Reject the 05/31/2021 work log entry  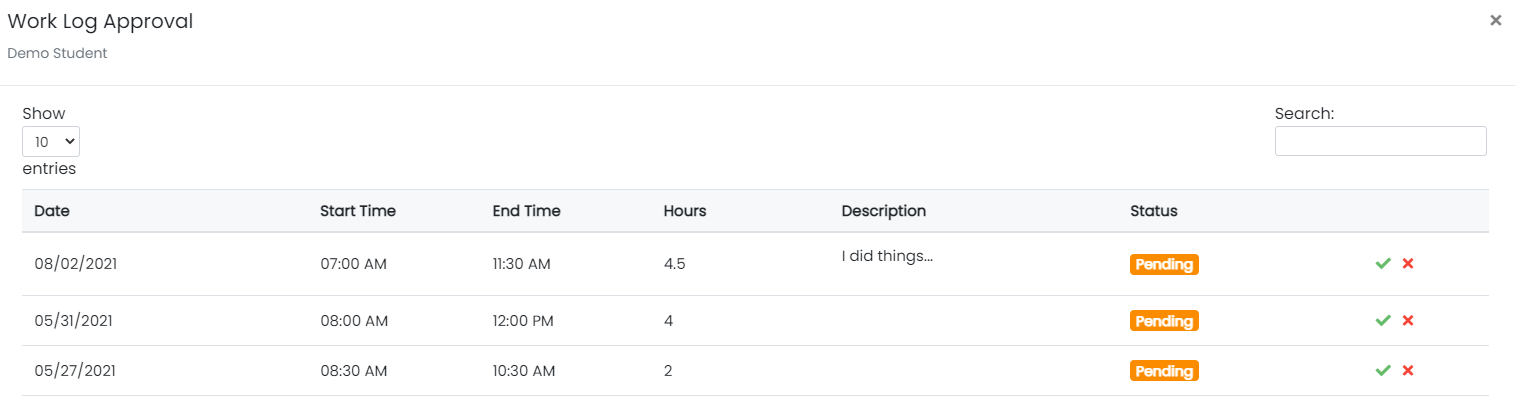[1408, 320]
